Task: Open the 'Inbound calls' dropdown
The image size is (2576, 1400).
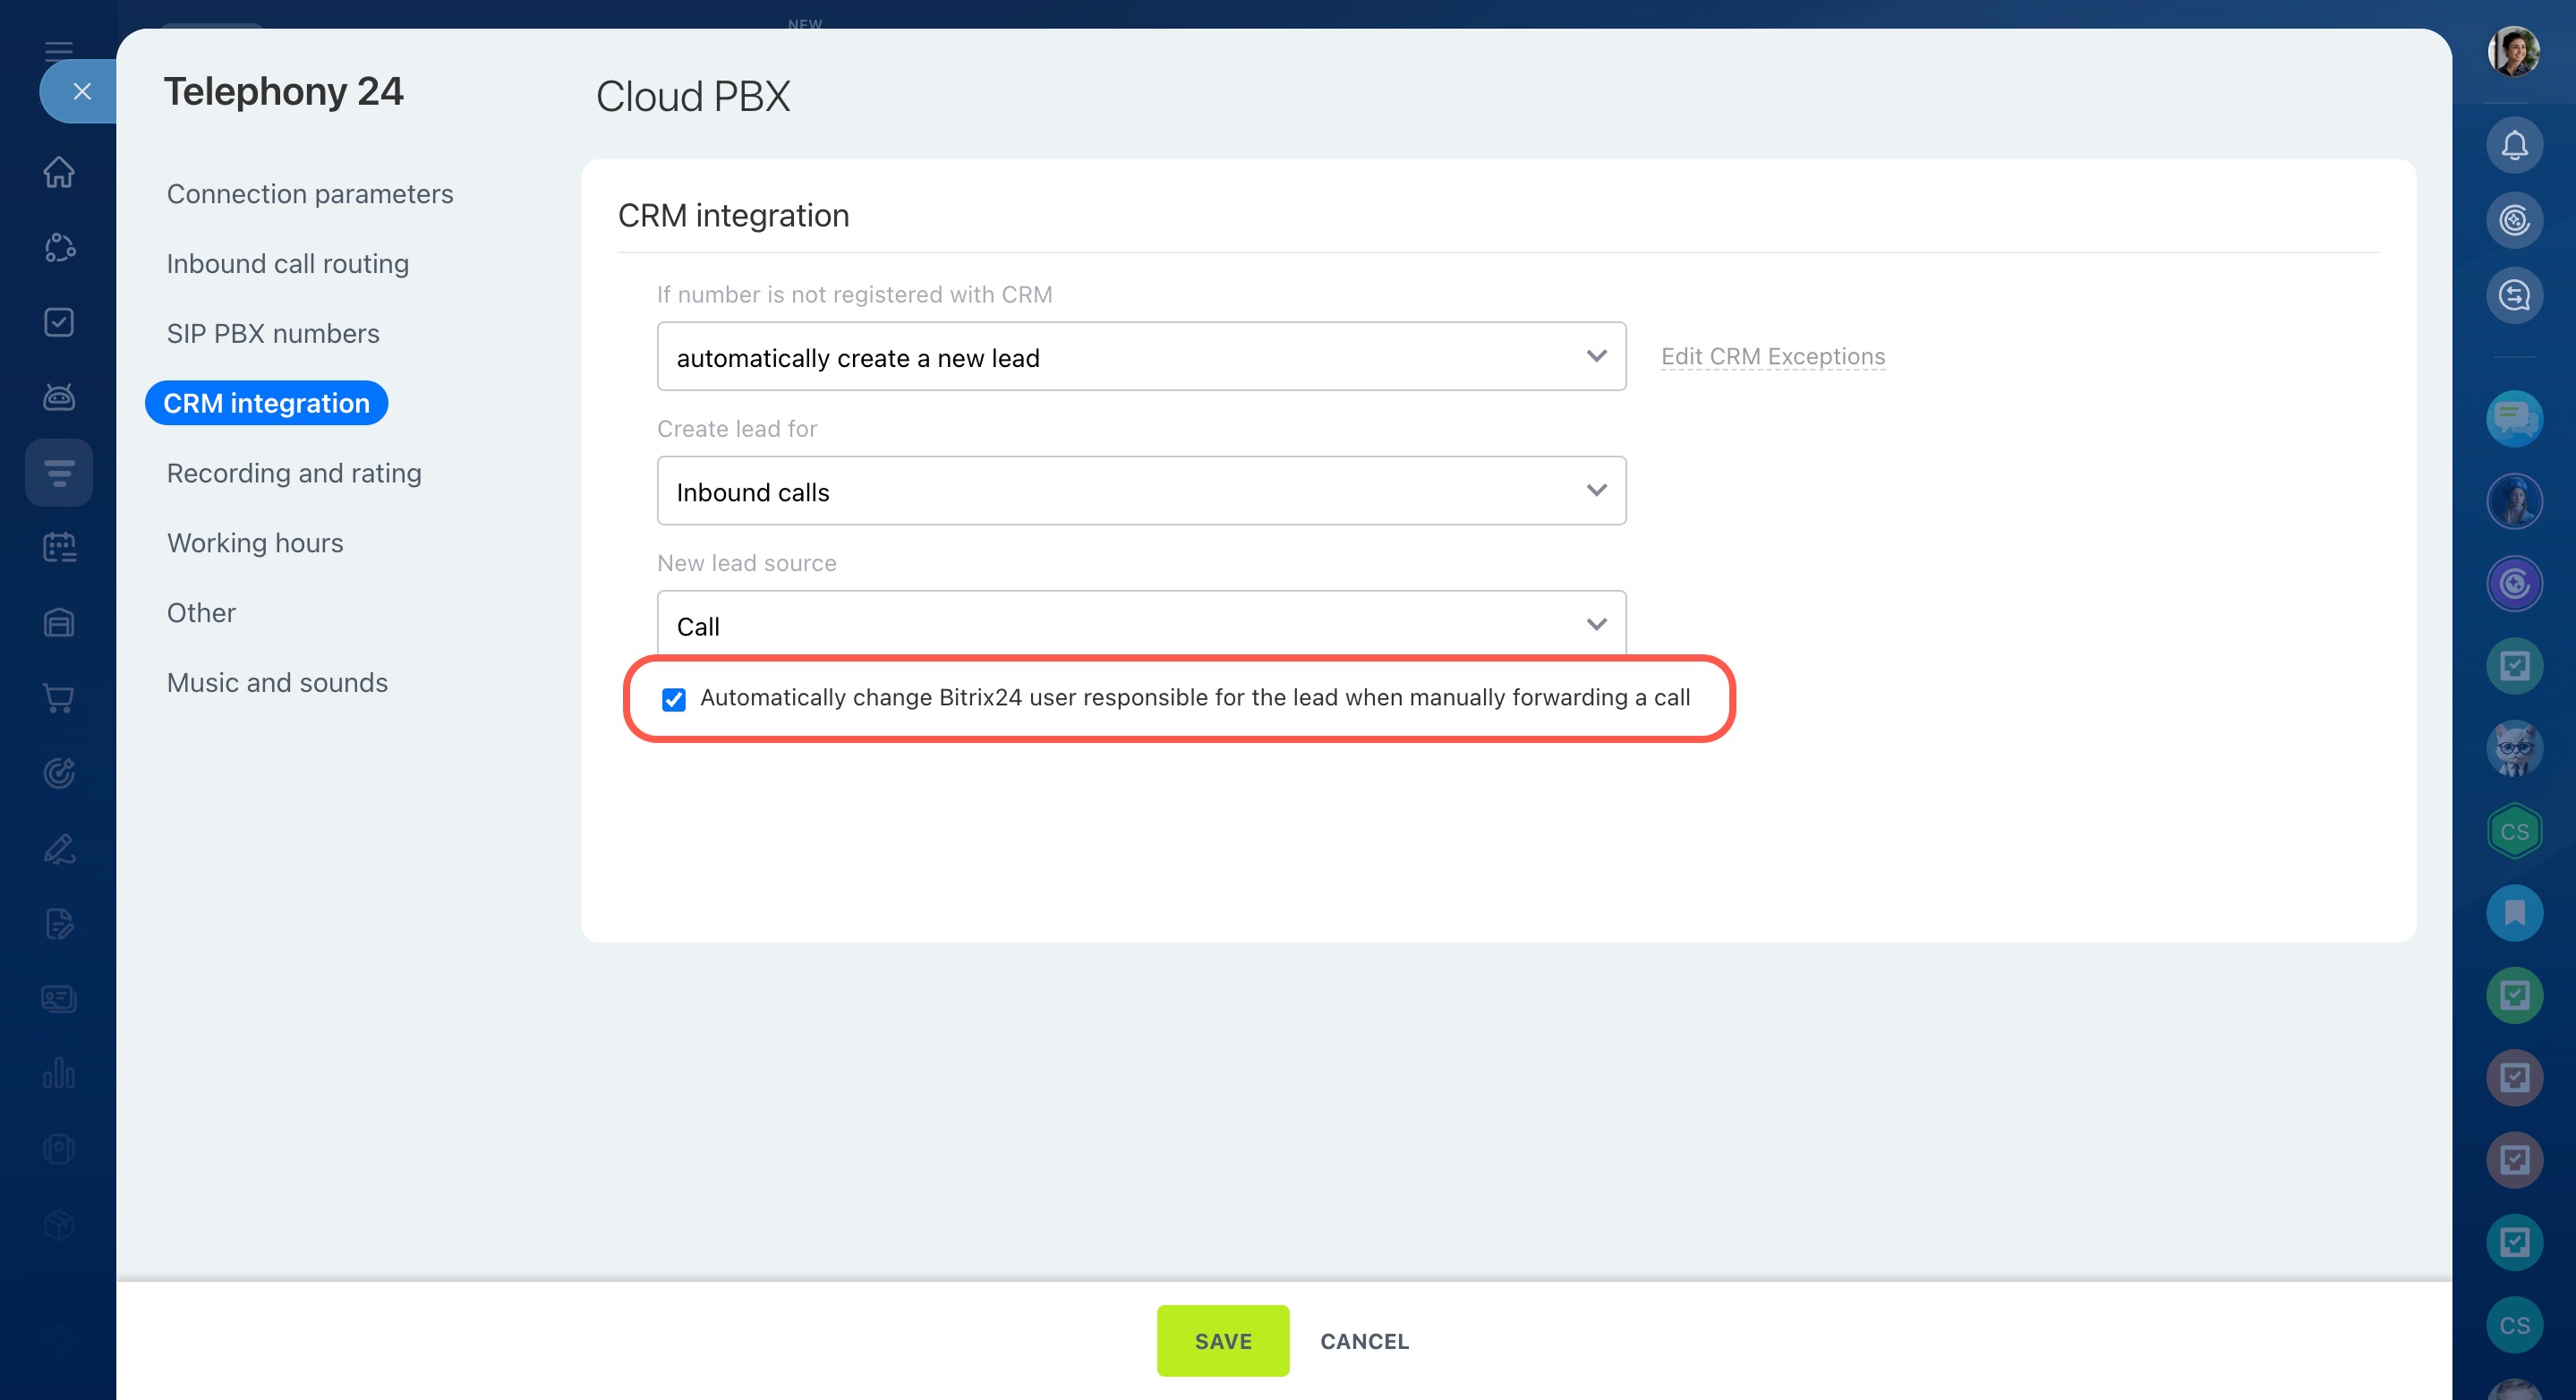Action: (x=1141, y=491)
